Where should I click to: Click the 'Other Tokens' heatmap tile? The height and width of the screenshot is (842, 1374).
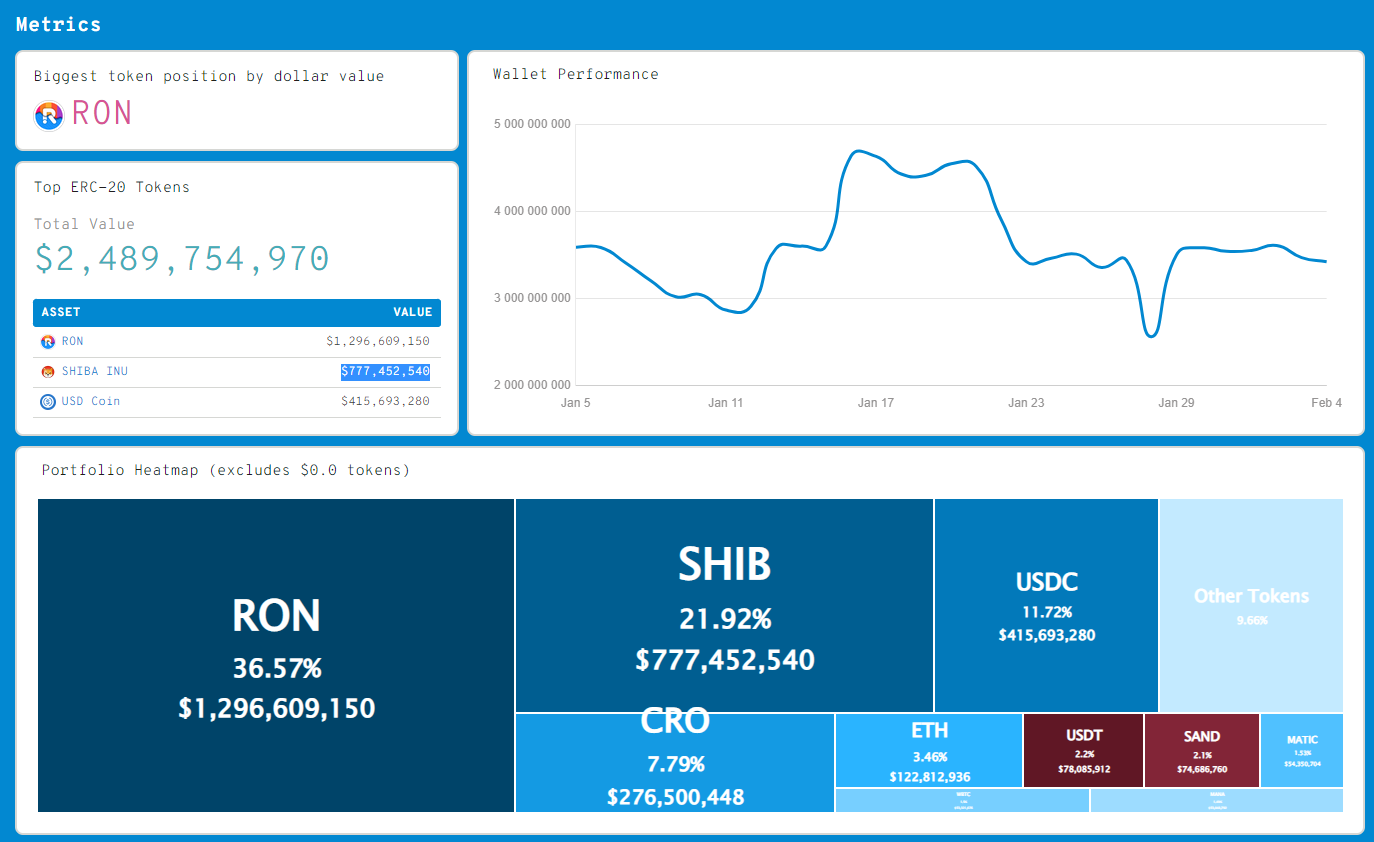[x=1251, y=606]
